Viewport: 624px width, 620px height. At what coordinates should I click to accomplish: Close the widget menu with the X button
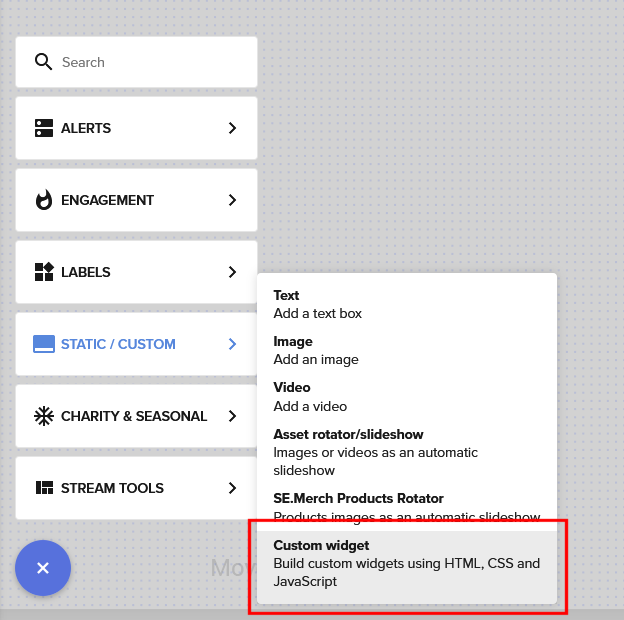point(43,567)
